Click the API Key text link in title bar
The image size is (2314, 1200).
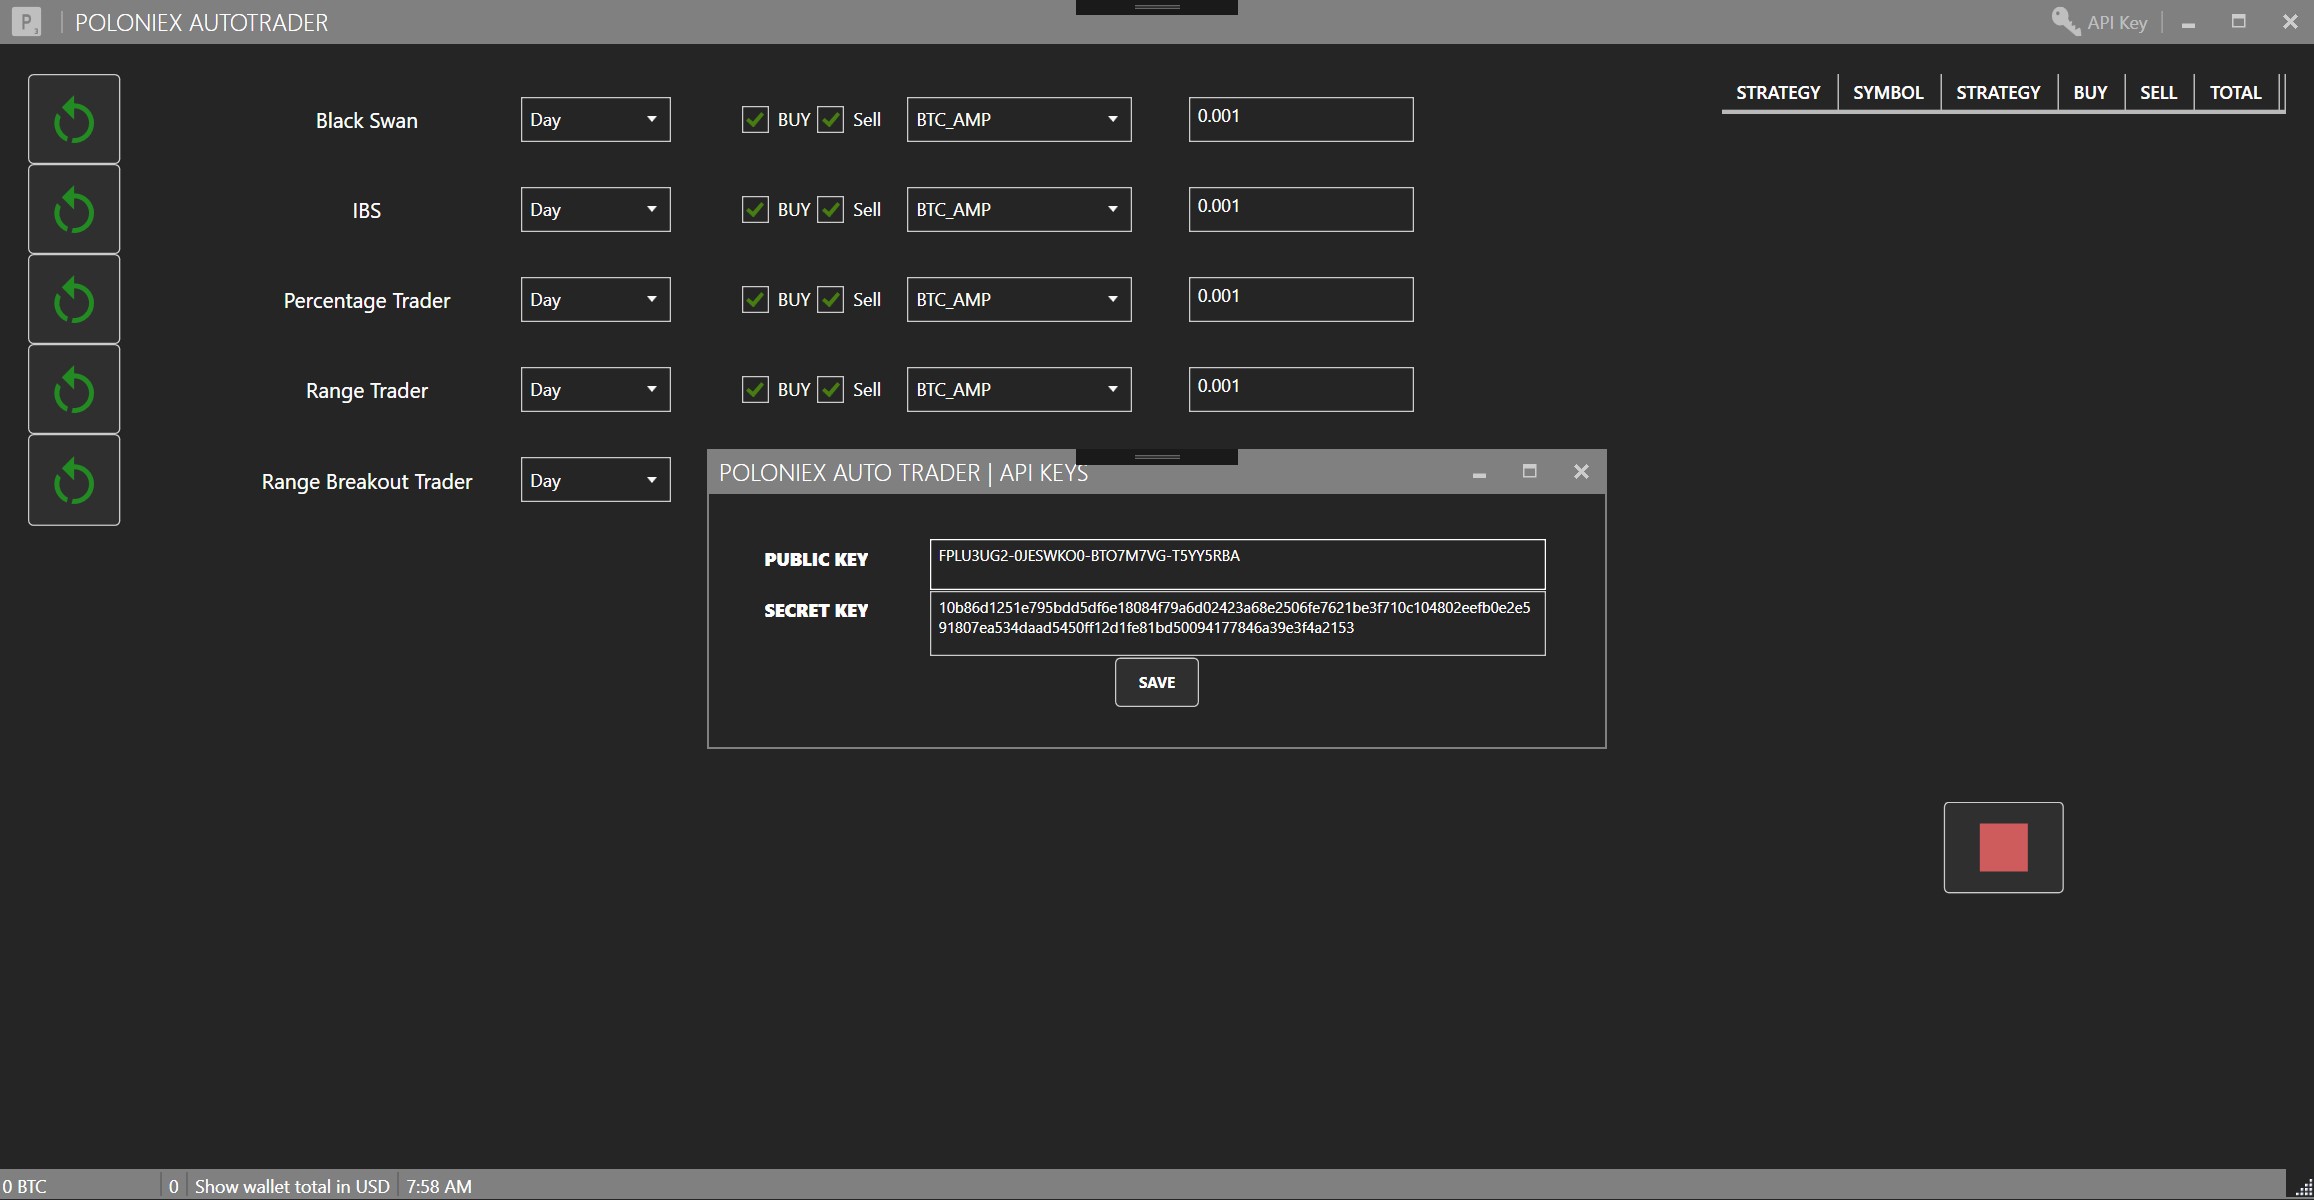tap(2117, 22)
